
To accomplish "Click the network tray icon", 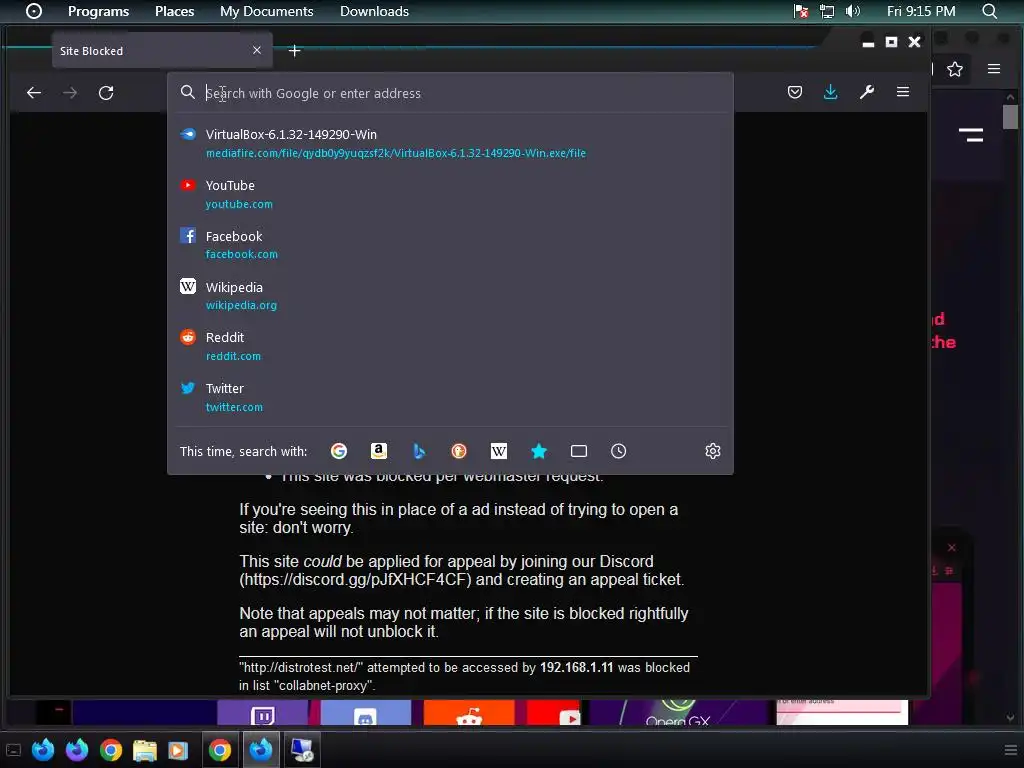I will click(x=827, y=11).
